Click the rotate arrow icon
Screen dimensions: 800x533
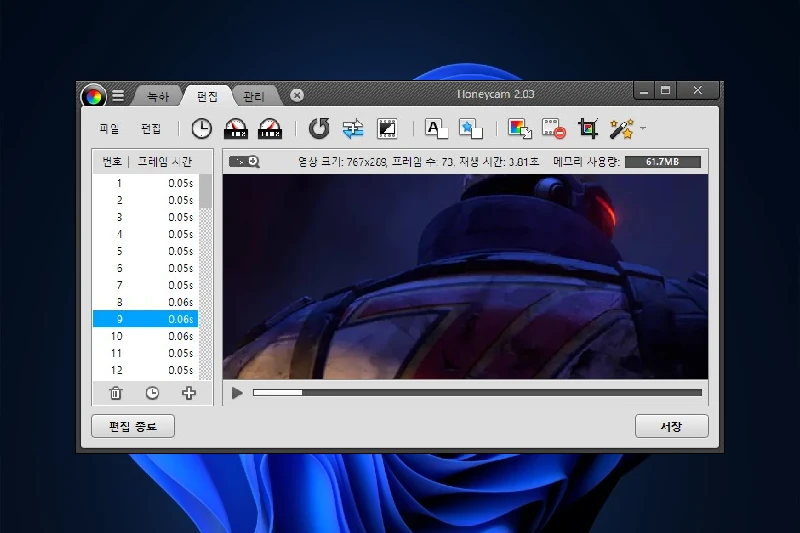[x=319, y=129]
